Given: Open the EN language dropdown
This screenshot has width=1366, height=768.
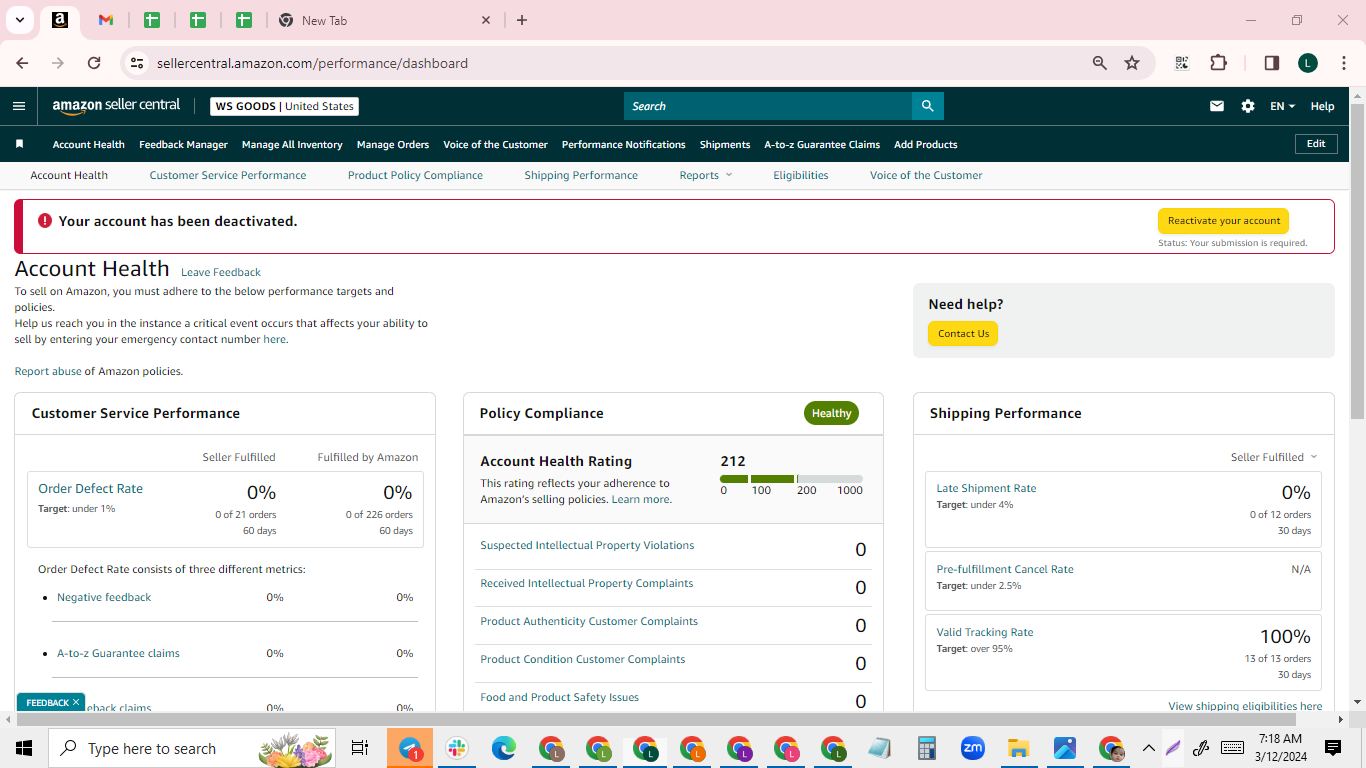Looking at the screenshot, I should click(x=1282, y=106).
